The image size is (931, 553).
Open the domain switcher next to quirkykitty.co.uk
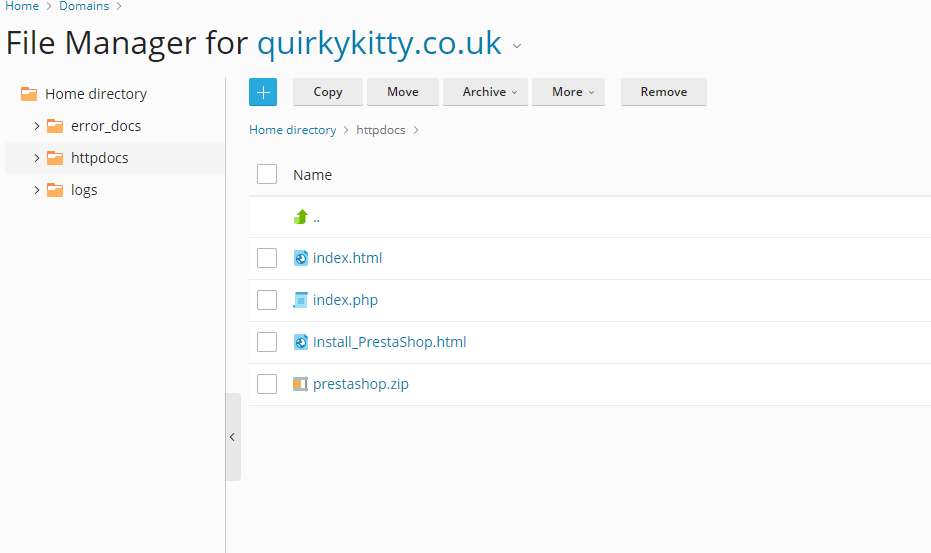517,46
